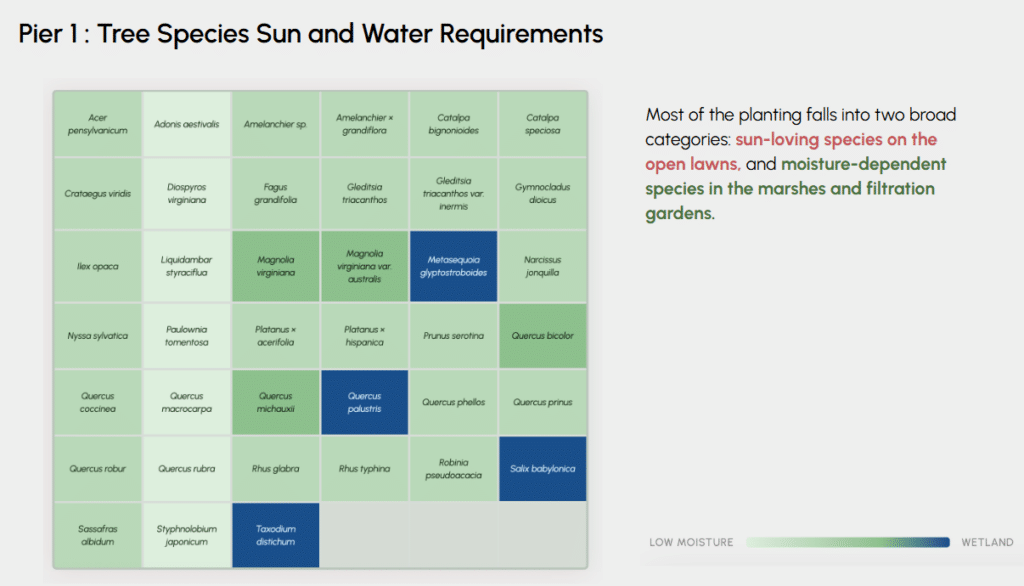This screenshot has height=586, width=1024.
Task: Select the Sassafras albidum cell
Action: tap(97, 535)
